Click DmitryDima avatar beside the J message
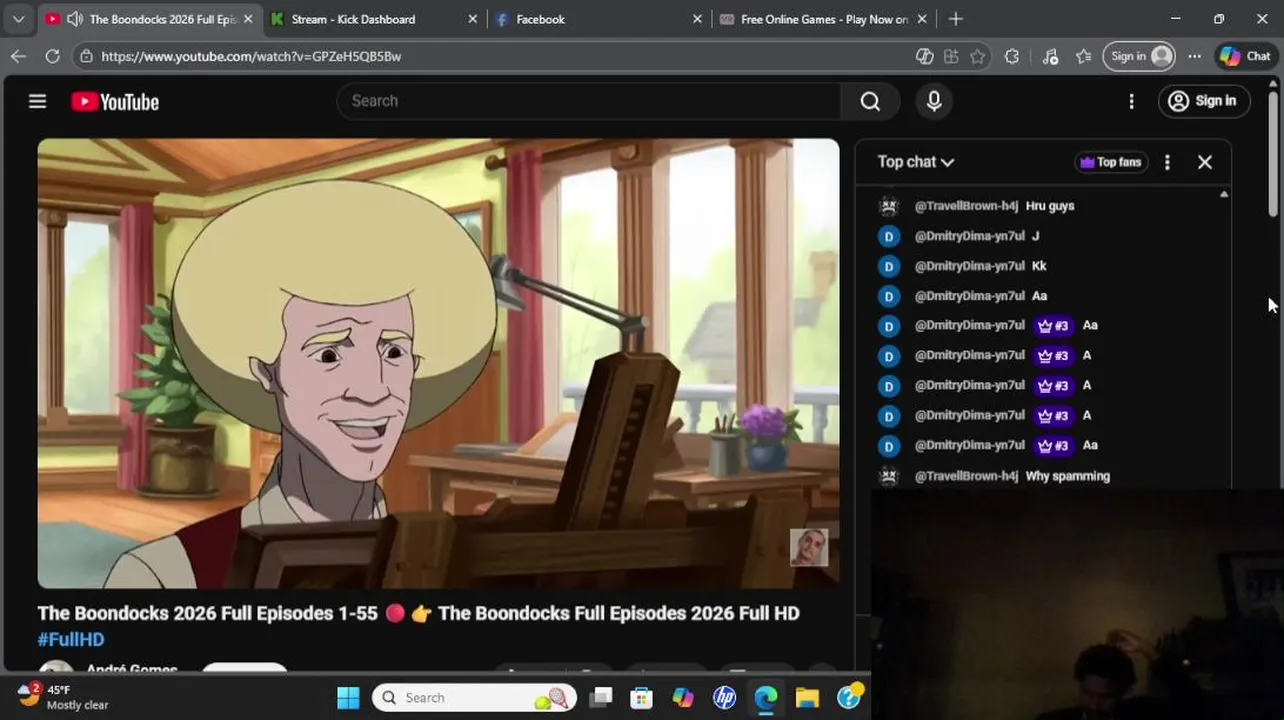 point(889,236)
